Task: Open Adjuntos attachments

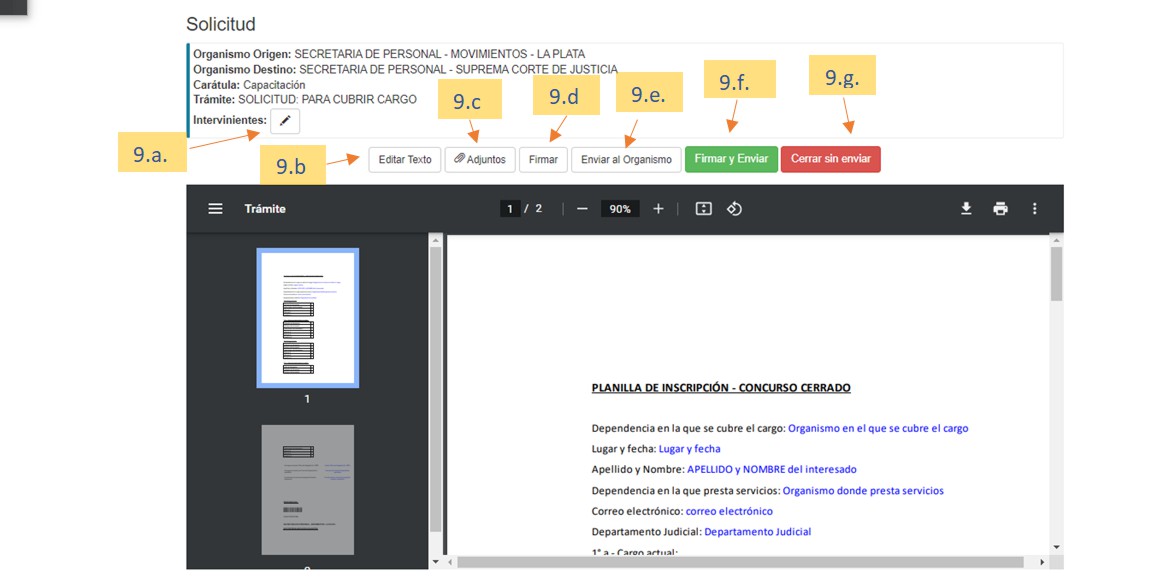Action: (x=480, y=160)
